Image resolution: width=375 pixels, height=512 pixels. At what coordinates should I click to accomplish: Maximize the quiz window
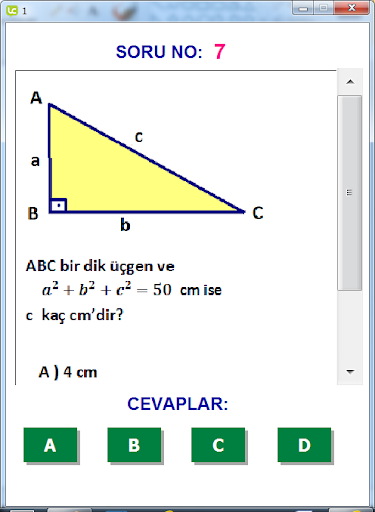(x=323, y=8)
